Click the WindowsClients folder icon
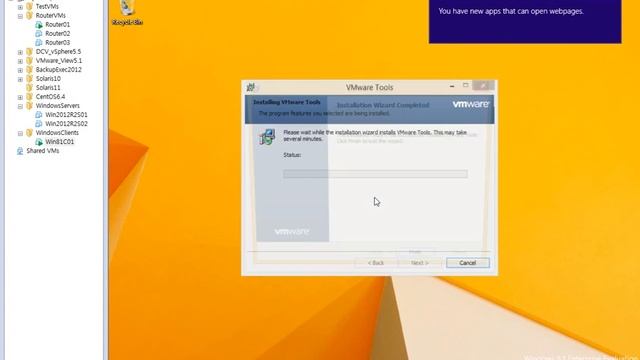 coord(29,133)
